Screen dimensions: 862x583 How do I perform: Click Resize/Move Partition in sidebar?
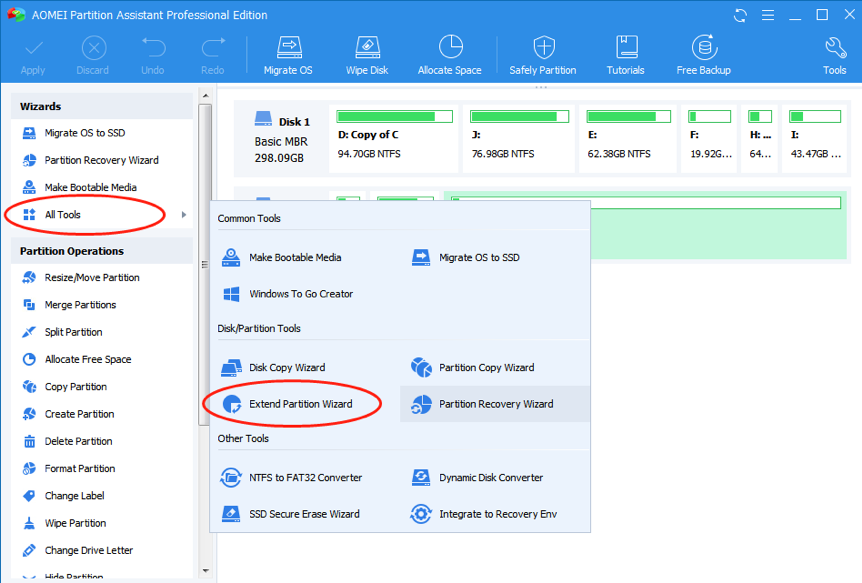click(91, 278)
